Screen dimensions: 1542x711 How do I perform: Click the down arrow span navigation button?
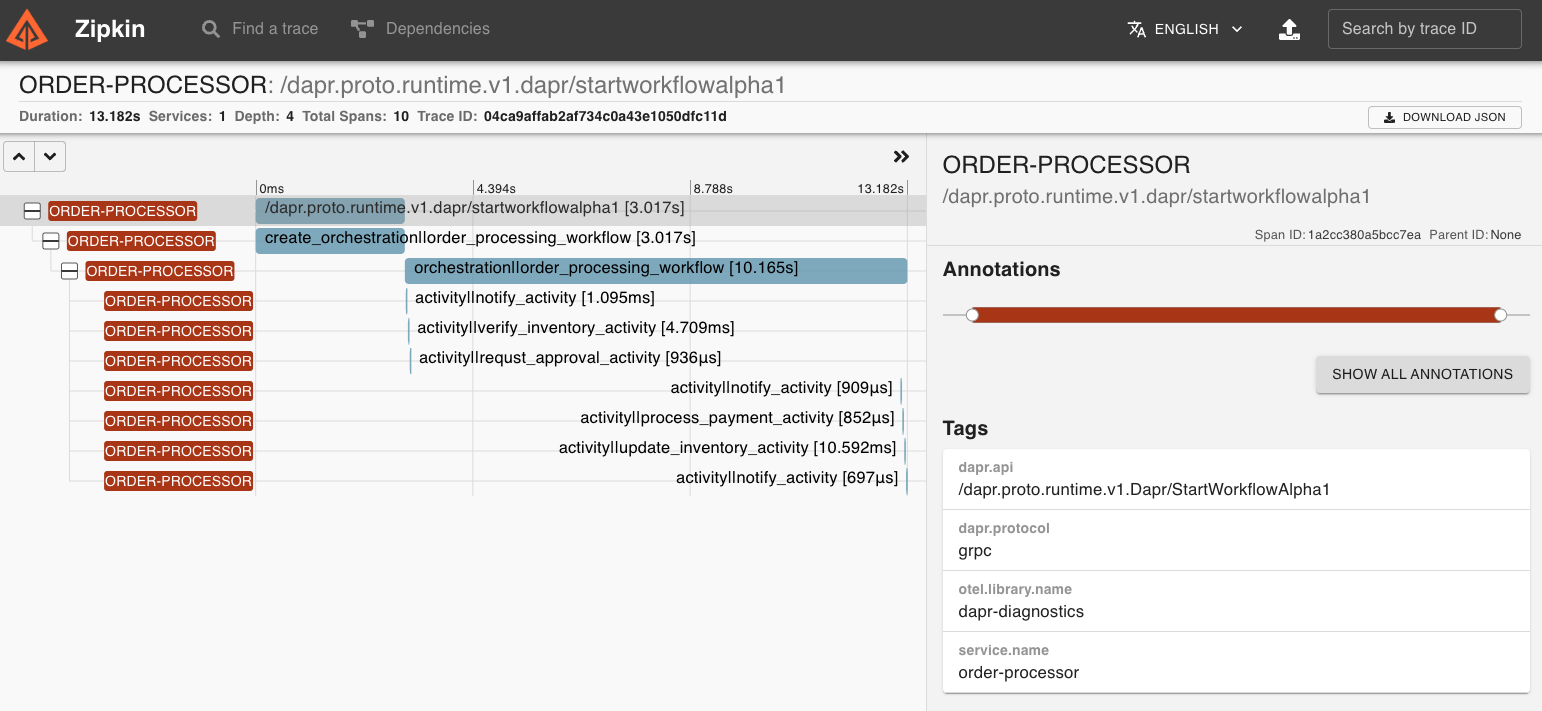click(50, 156)
